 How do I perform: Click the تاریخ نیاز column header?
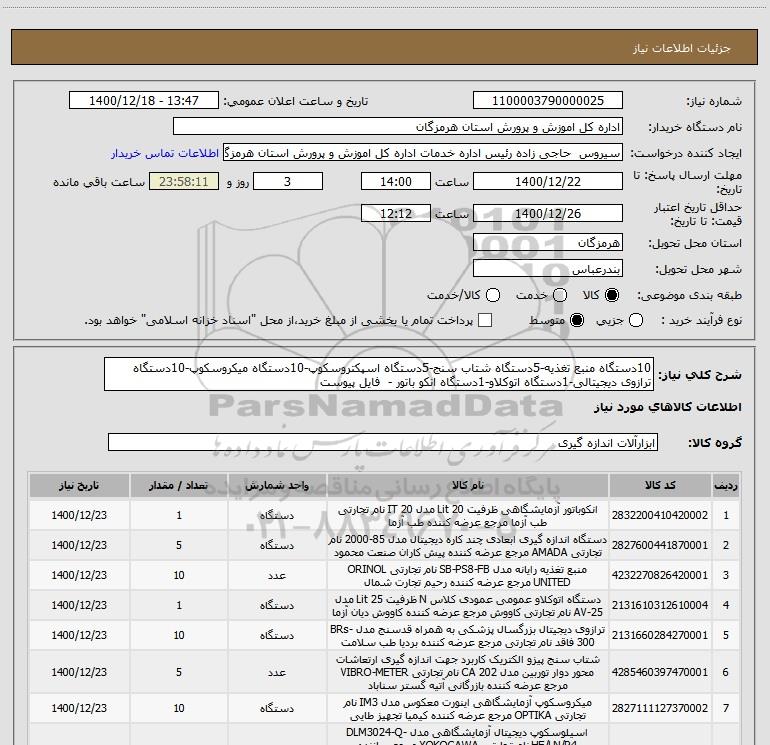[x=79, y=486]
